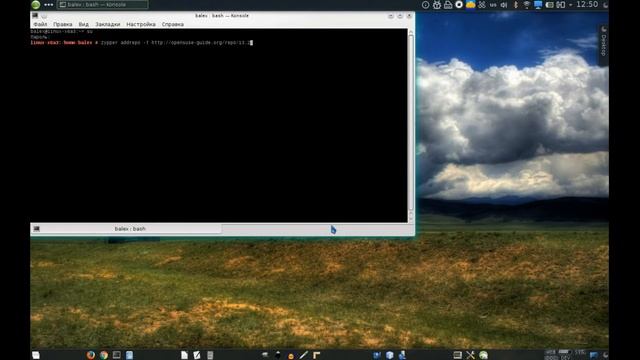640x360 pixels.
Task: Open the blue document icon in bottom dock
Action: click(129, 355)
